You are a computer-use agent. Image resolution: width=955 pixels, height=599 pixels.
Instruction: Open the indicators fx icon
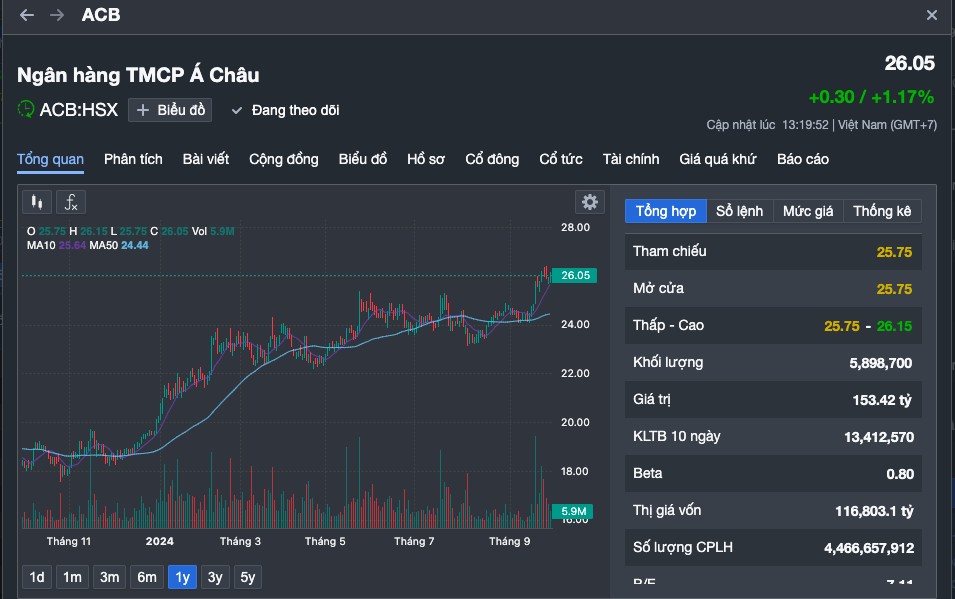click(71, 202)
